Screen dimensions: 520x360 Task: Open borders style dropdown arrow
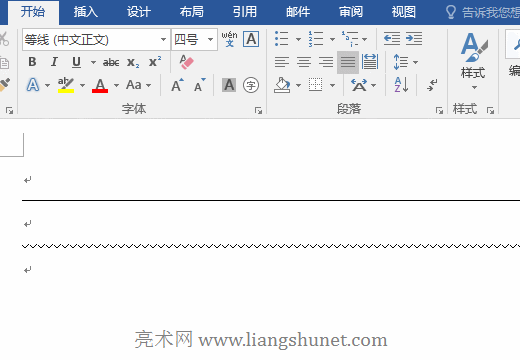click(332, 85)
